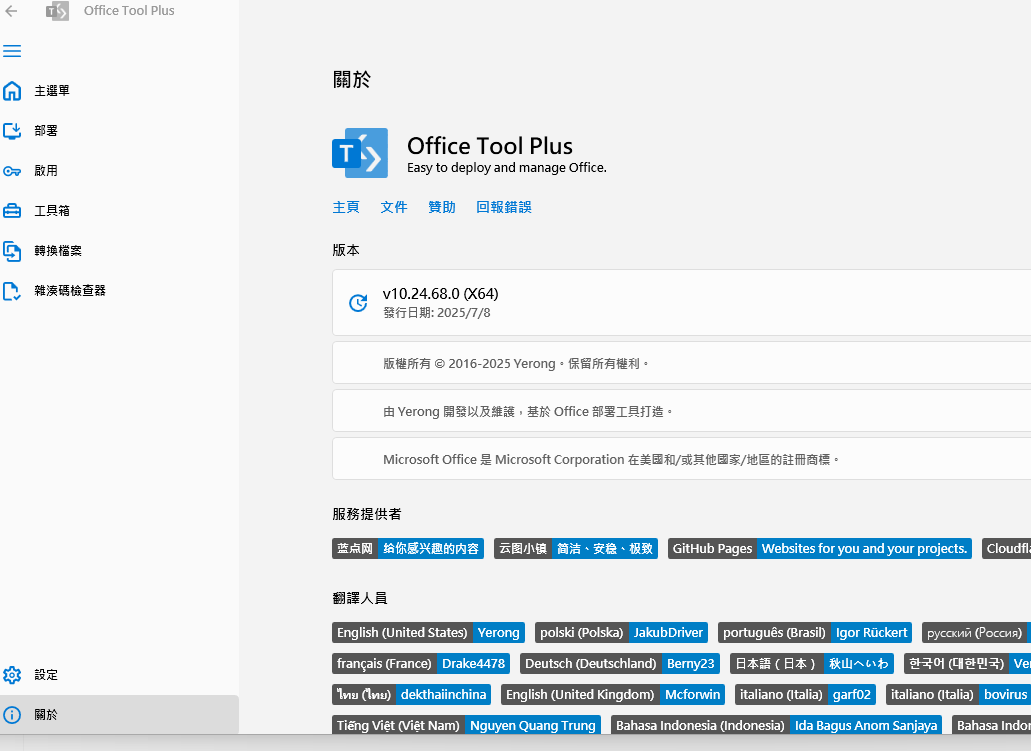Open the GitHub Pages provider badge
This screenshot has width=1031, height=751.
point(820,548)
